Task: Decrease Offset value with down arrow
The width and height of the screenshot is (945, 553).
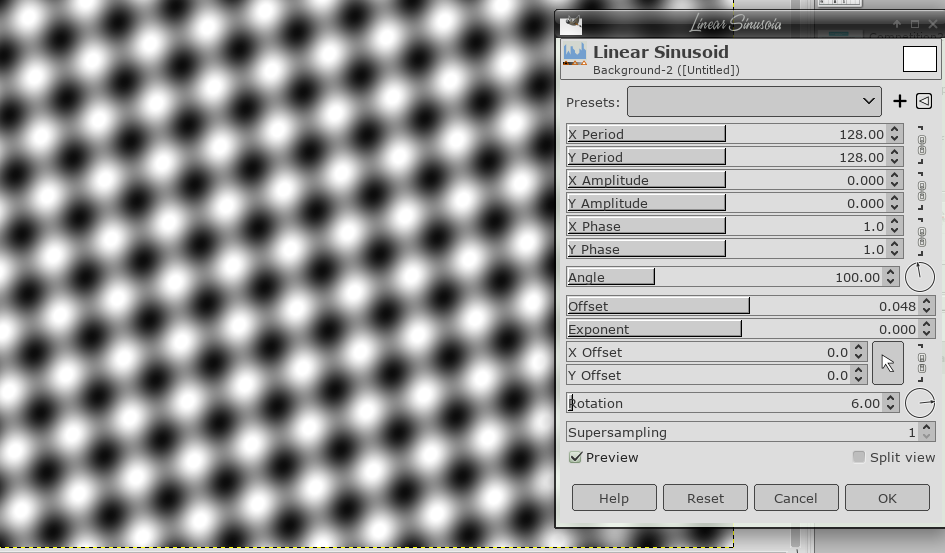Action: coord(927,310)
